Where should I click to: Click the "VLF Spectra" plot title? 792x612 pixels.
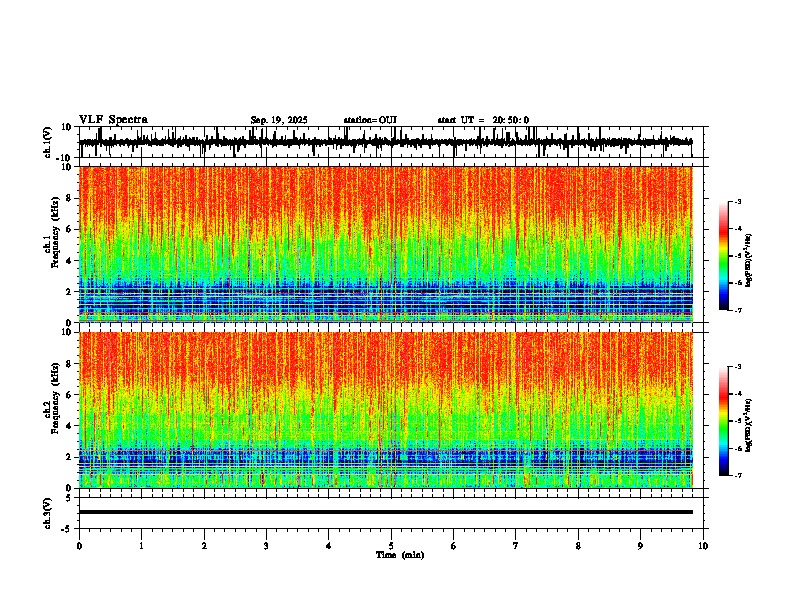click(113, 120)
